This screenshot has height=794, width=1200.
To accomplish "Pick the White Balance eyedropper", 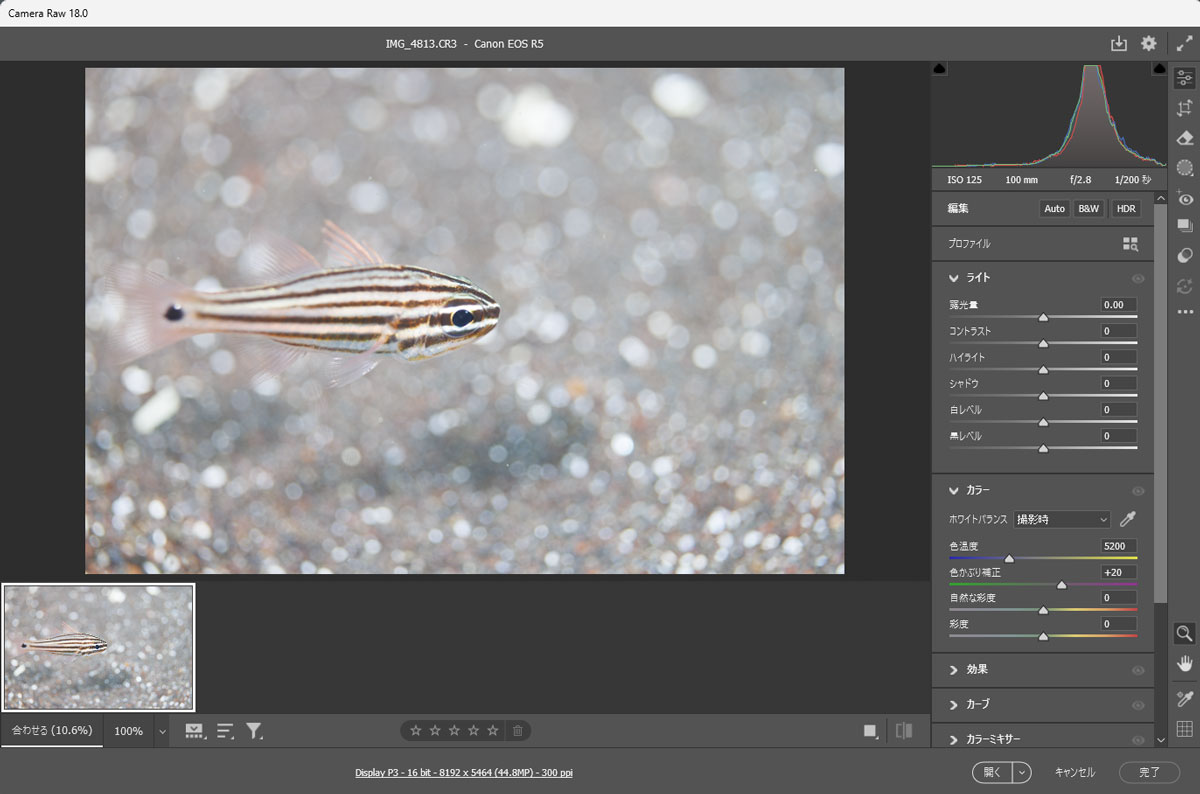I will (1128, 519).
